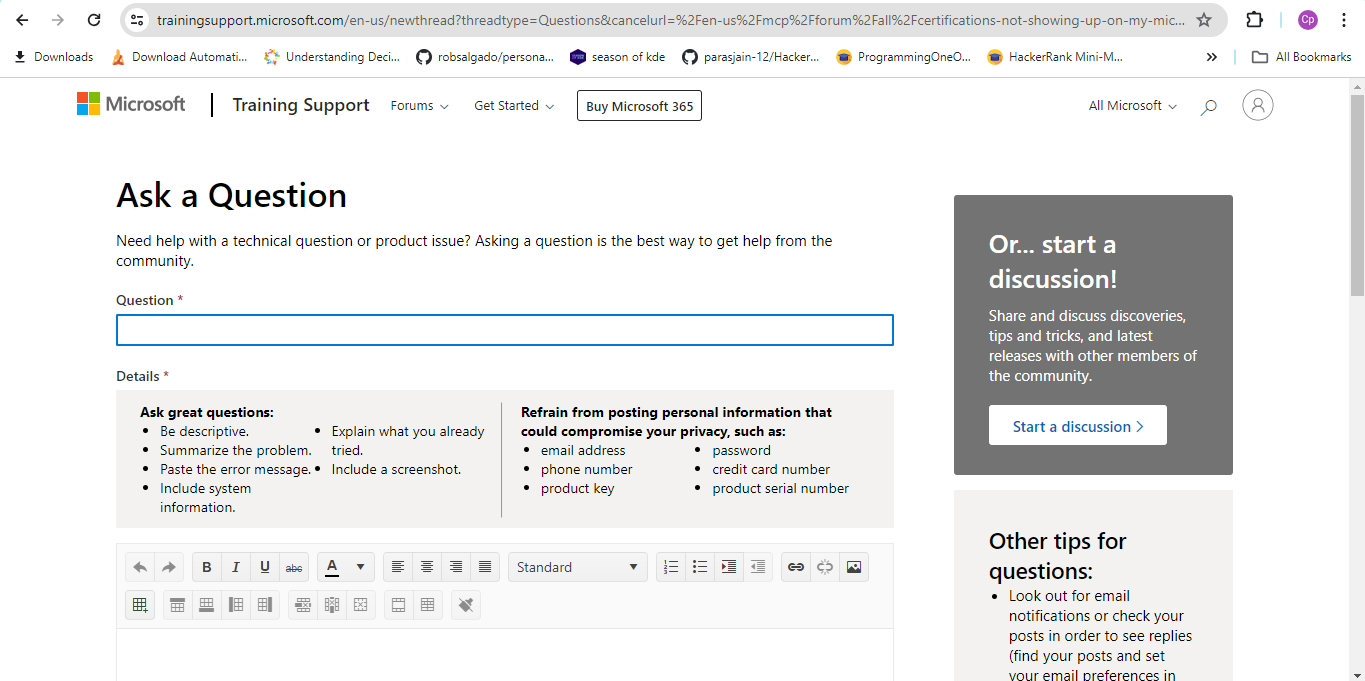The height and width of the screenshot is (681, 1365).
Task: Open the robsalgado/persona... bookmark
Action: pyautogui.click(x=486, y=57)
